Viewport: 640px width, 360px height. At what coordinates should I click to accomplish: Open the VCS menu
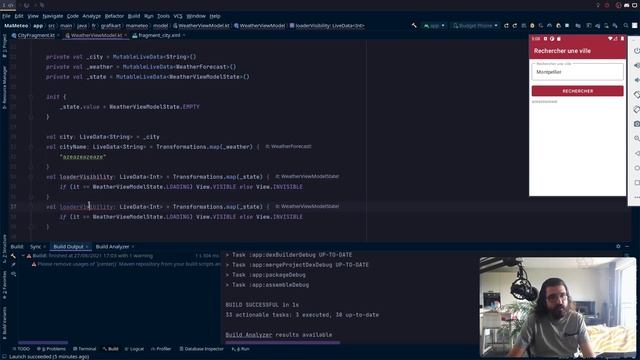click(x=178, y=16)
